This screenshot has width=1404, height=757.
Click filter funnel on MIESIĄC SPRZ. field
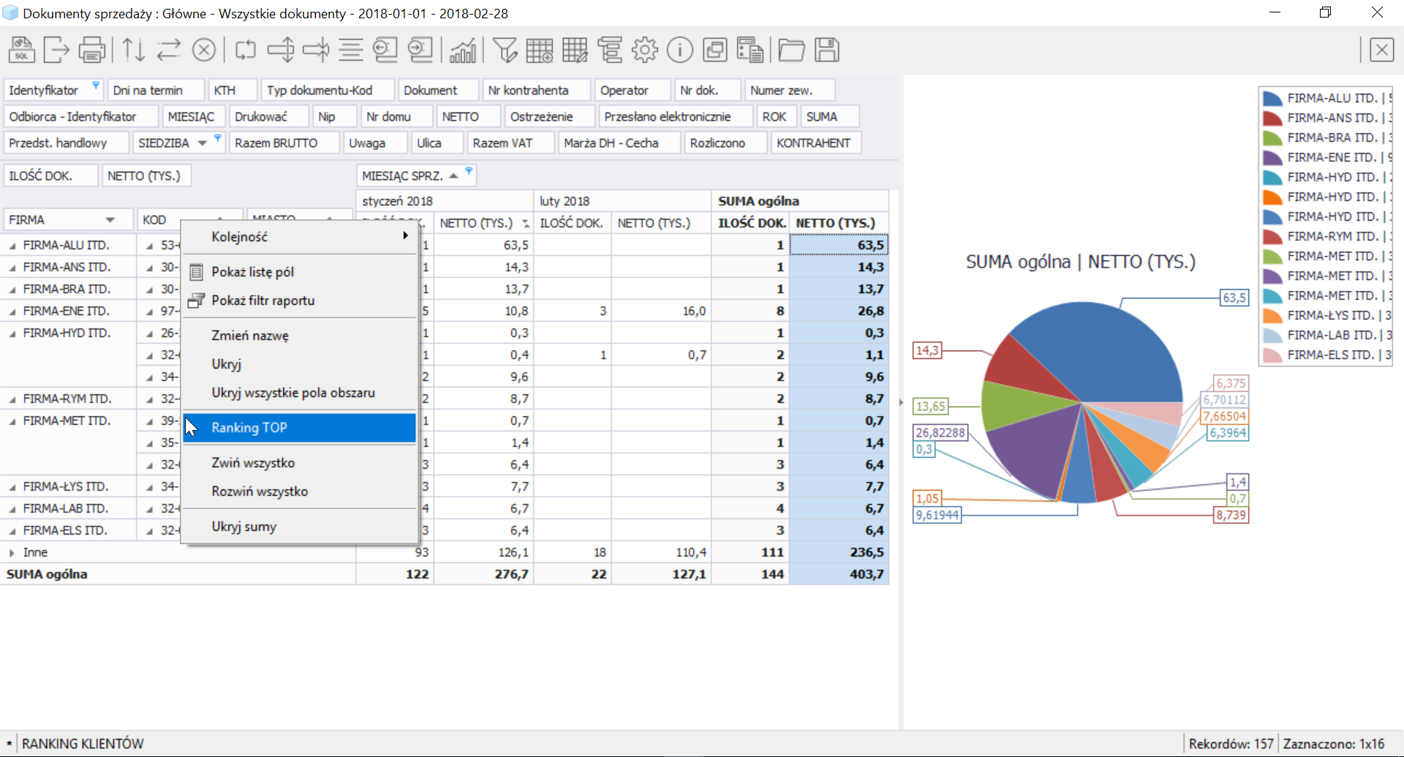pos(468,172)
